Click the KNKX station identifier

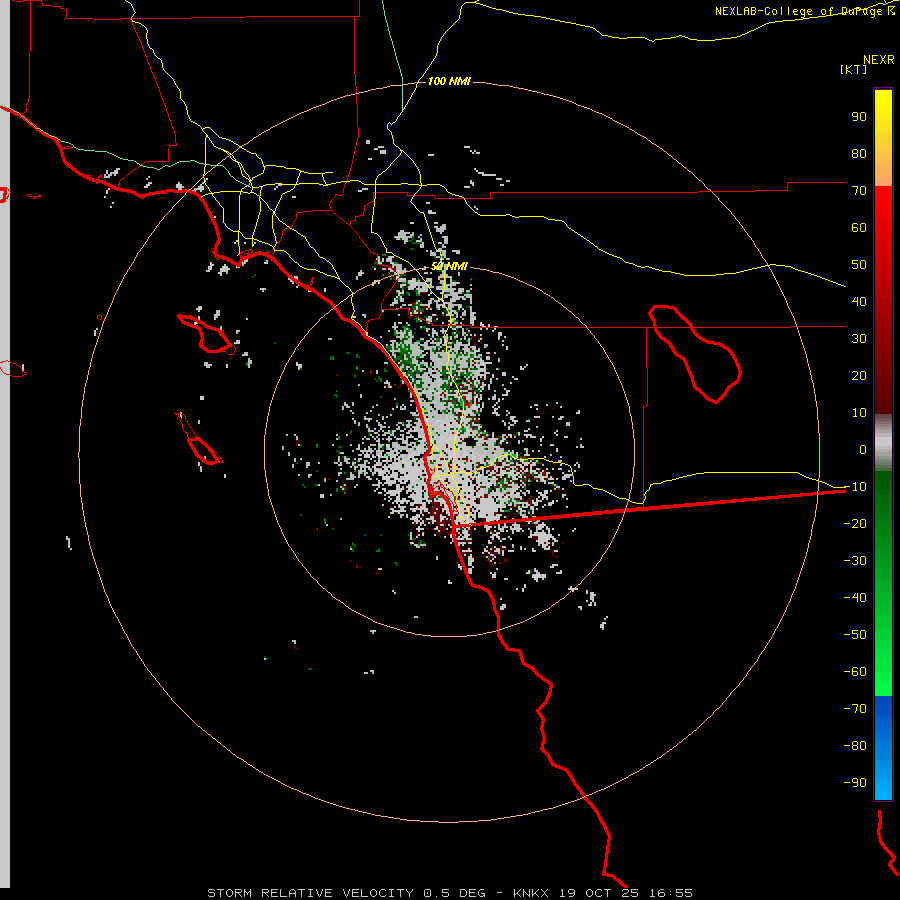pos(531,893)
